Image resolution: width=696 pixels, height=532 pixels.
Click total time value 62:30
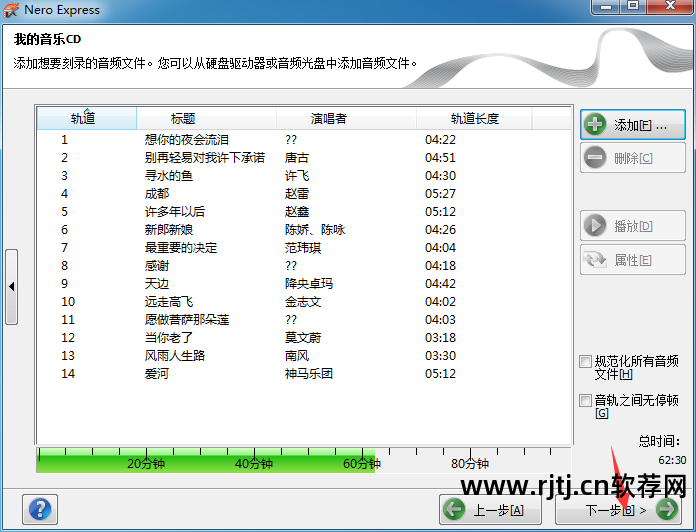coord(672,460)
